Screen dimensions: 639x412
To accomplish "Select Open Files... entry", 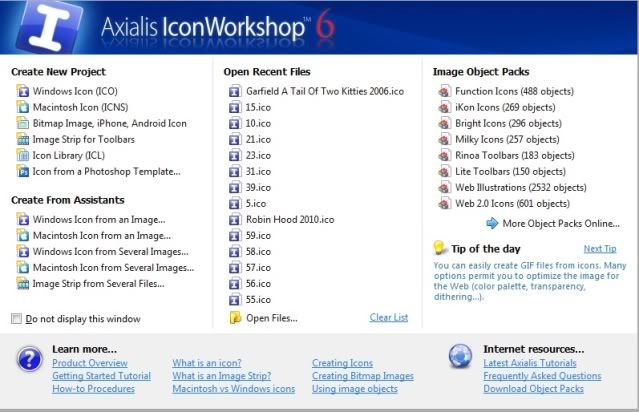I will point(271,318).
